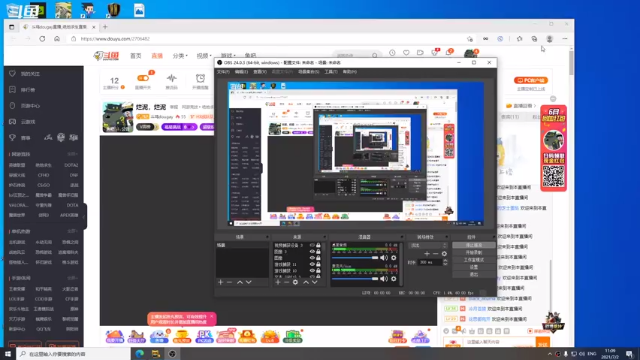The height and width of the screenshot is (360, 640).
Task: Toggle visibility of third source row
Action: 312,258
